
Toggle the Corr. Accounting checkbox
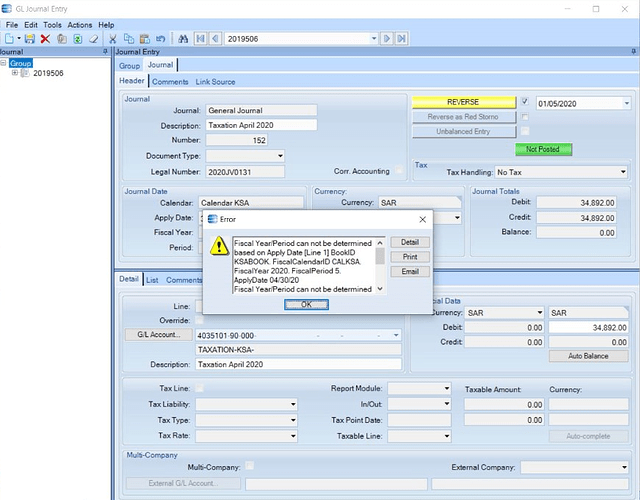click(x=399, y=169)
